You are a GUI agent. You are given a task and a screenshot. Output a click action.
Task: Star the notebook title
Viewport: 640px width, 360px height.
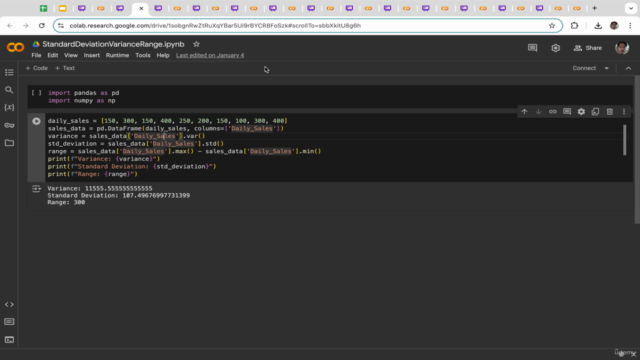(x=196, y=44)
